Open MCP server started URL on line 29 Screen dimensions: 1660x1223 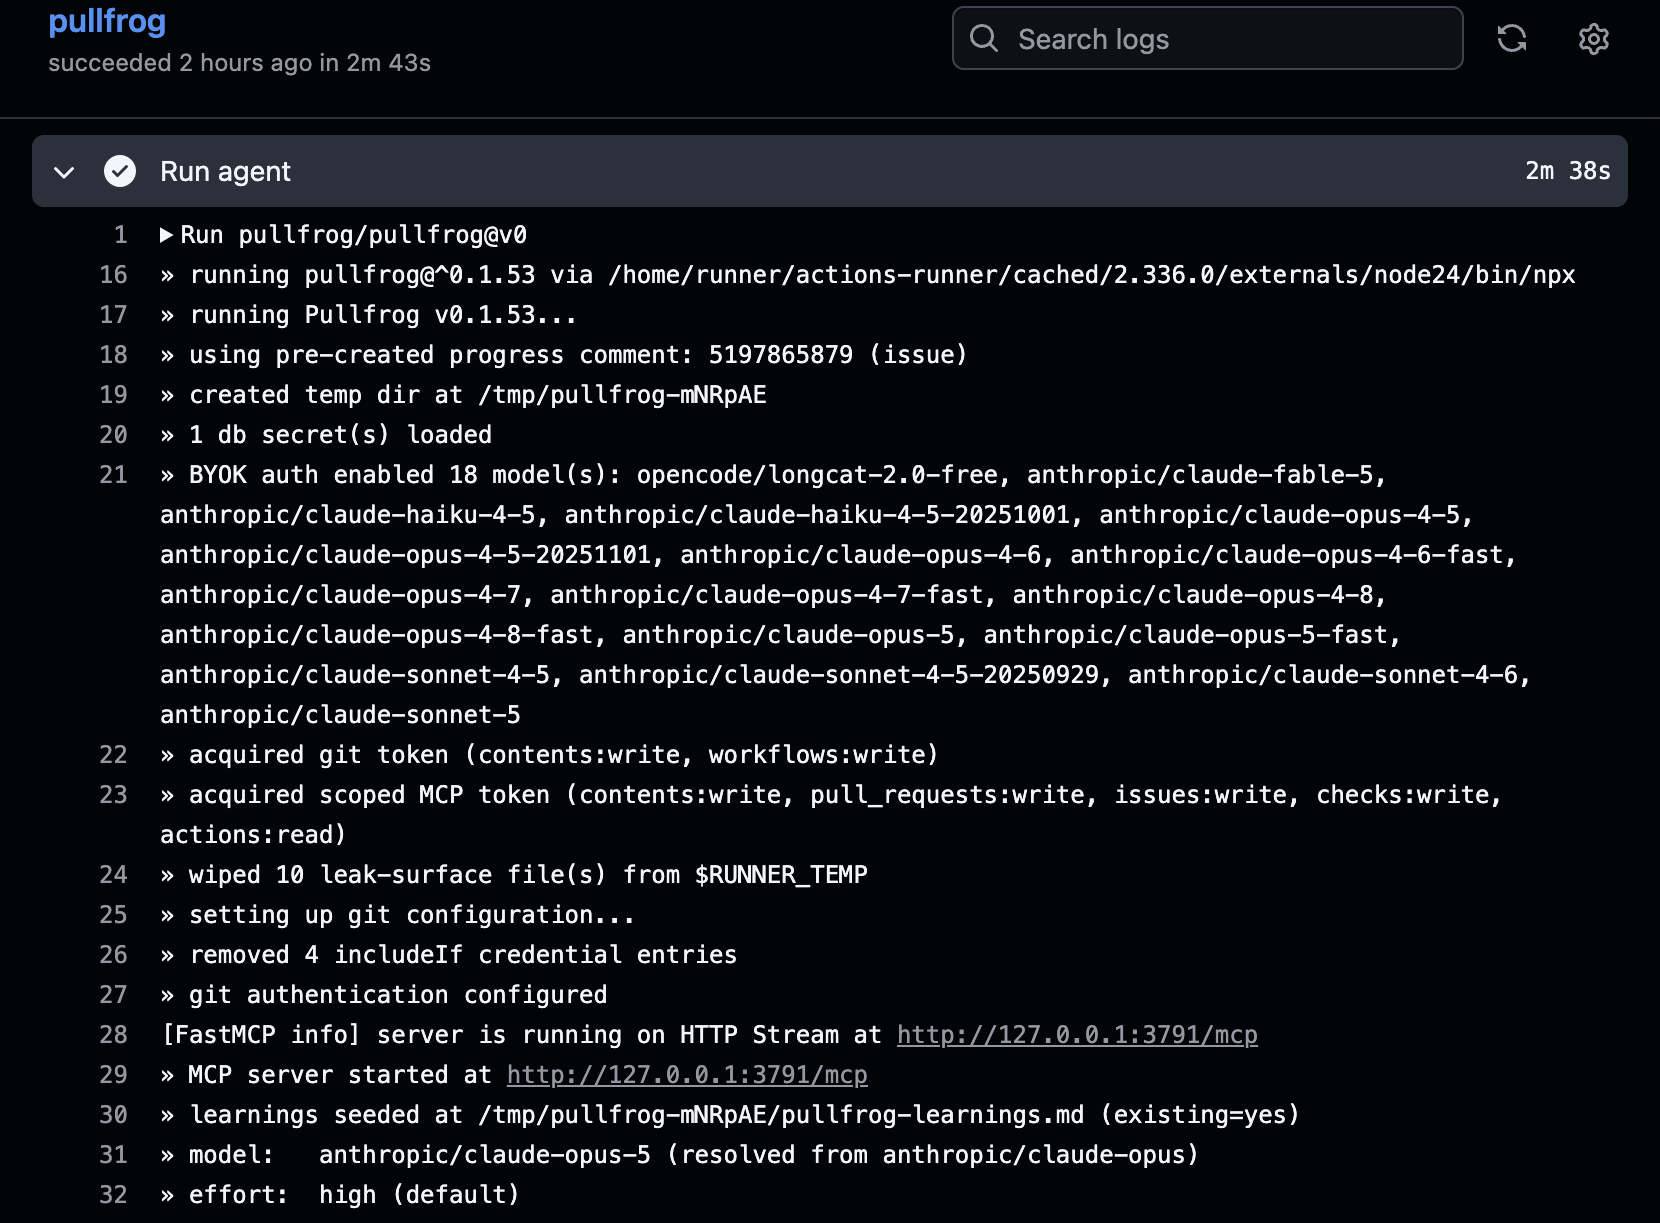click(x=687, y=1075)
